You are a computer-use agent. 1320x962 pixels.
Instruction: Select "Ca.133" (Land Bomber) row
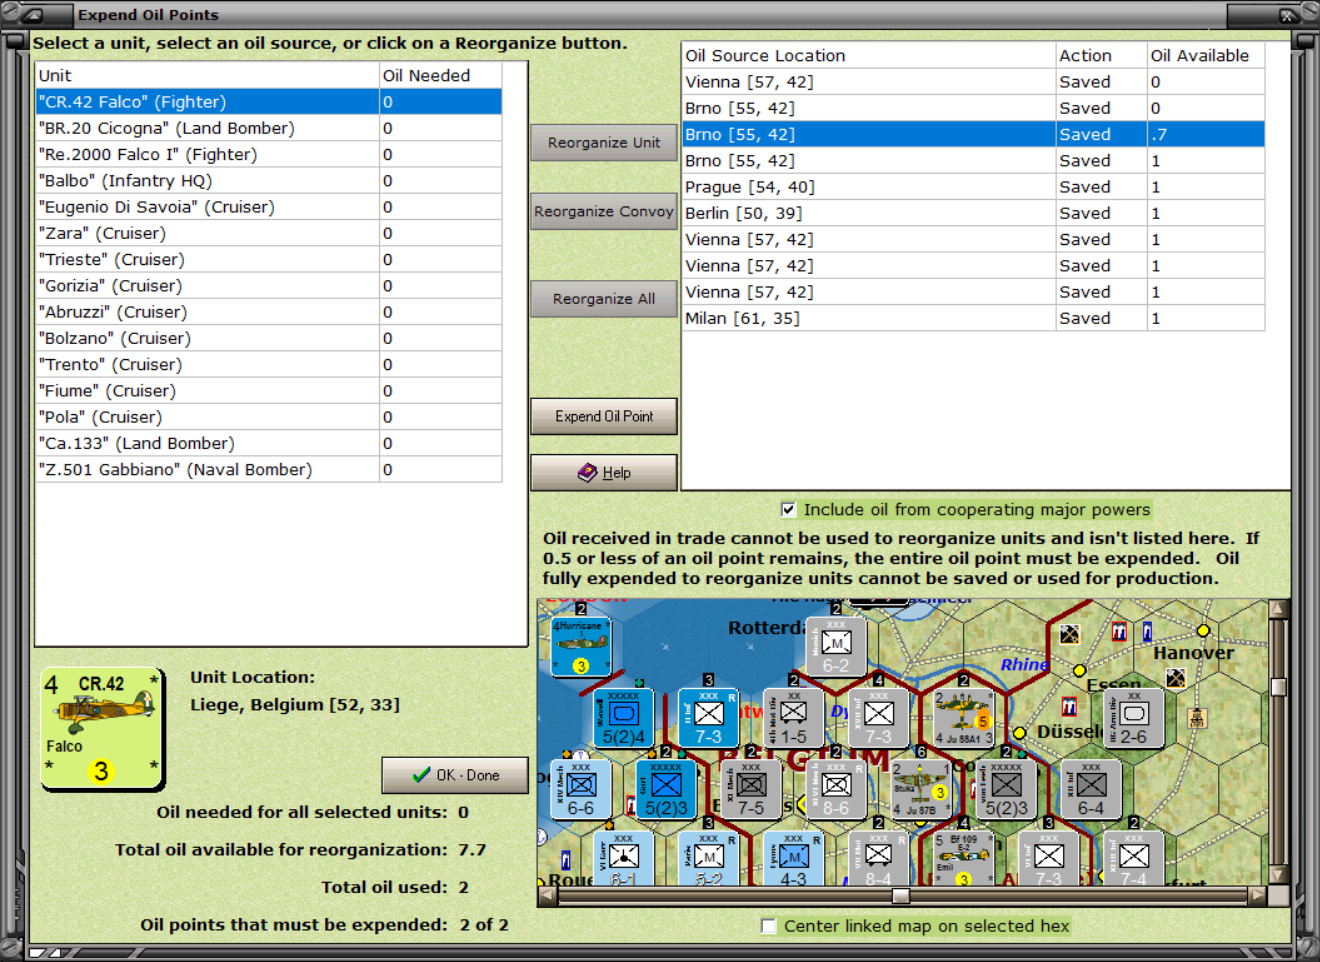[269, 443]
